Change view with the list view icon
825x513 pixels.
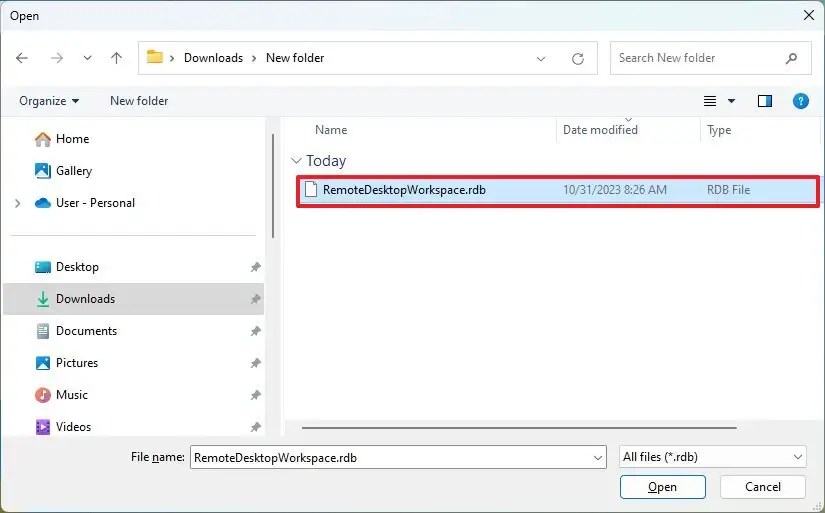pos(710,101)
